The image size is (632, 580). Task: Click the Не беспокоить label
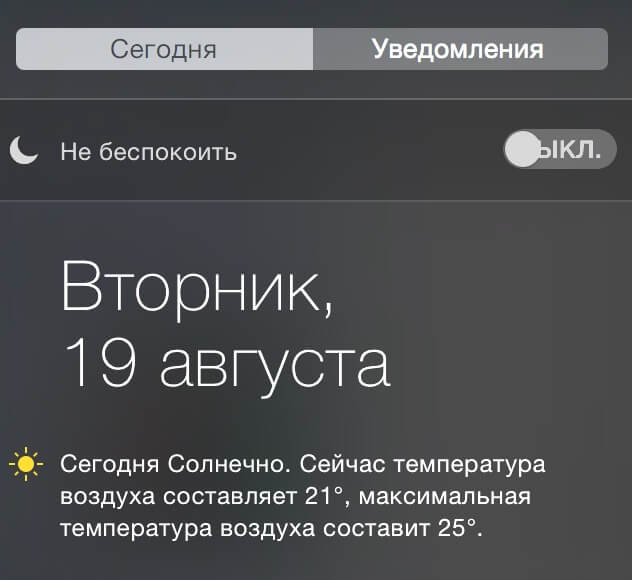click(148, 152)
